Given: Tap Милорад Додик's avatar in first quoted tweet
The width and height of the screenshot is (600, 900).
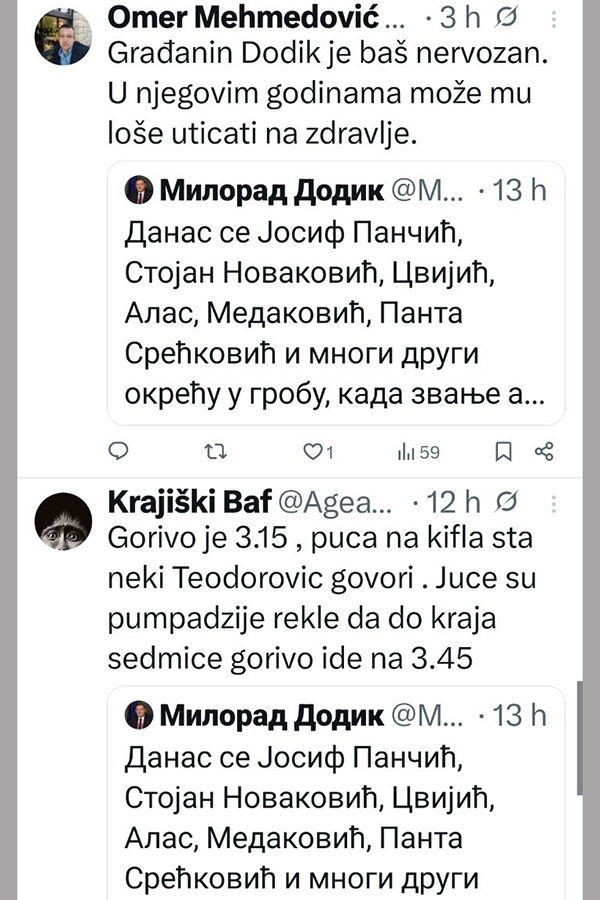Looking at the screenshot, I should (138, 190).
